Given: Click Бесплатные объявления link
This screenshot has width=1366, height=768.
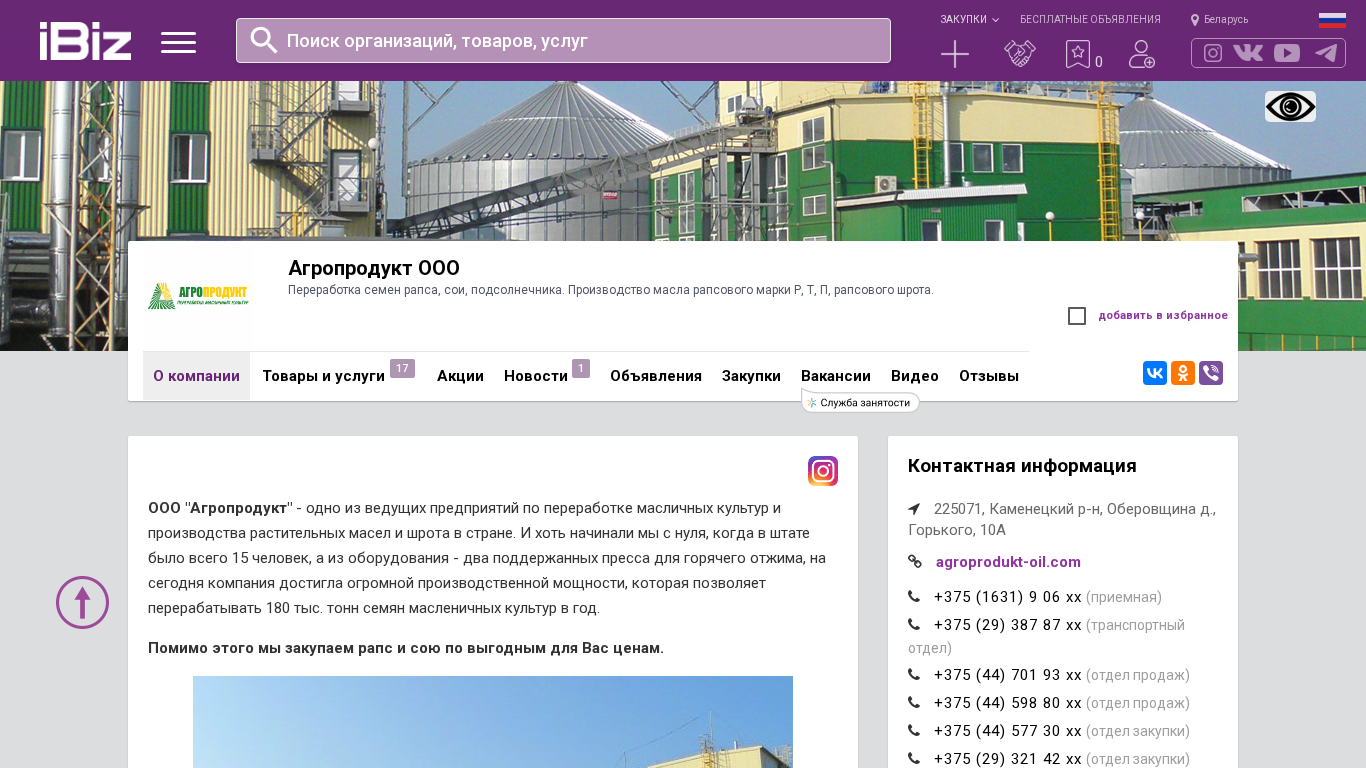Looking at the screenshot, I should (1090, 20).
